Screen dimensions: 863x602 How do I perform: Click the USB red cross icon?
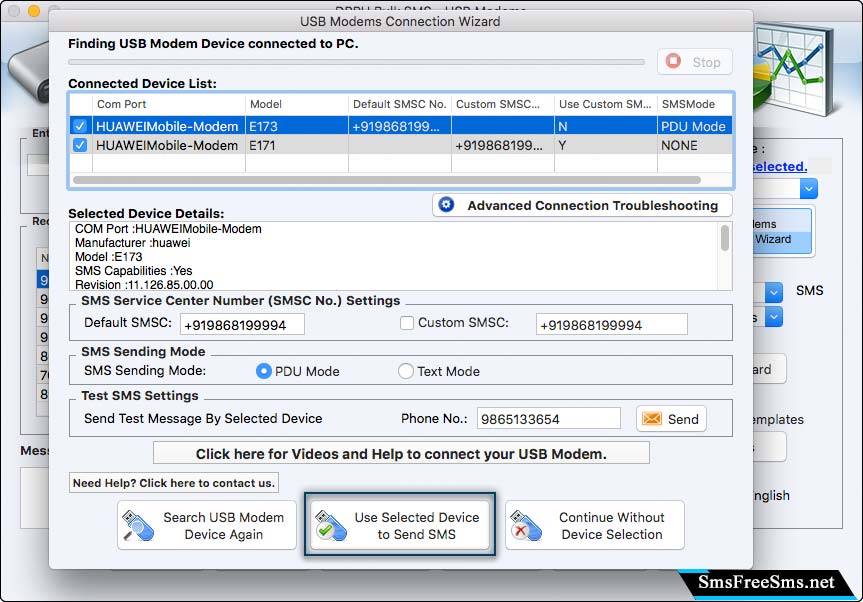[526, 526]
